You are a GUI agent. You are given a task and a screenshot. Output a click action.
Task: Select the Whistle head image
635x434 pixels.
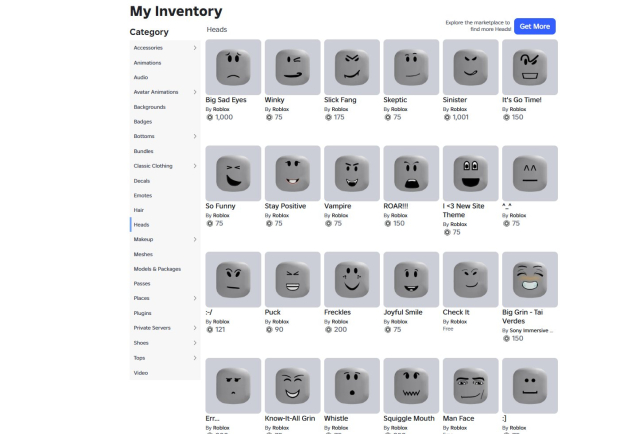[352, 385]
